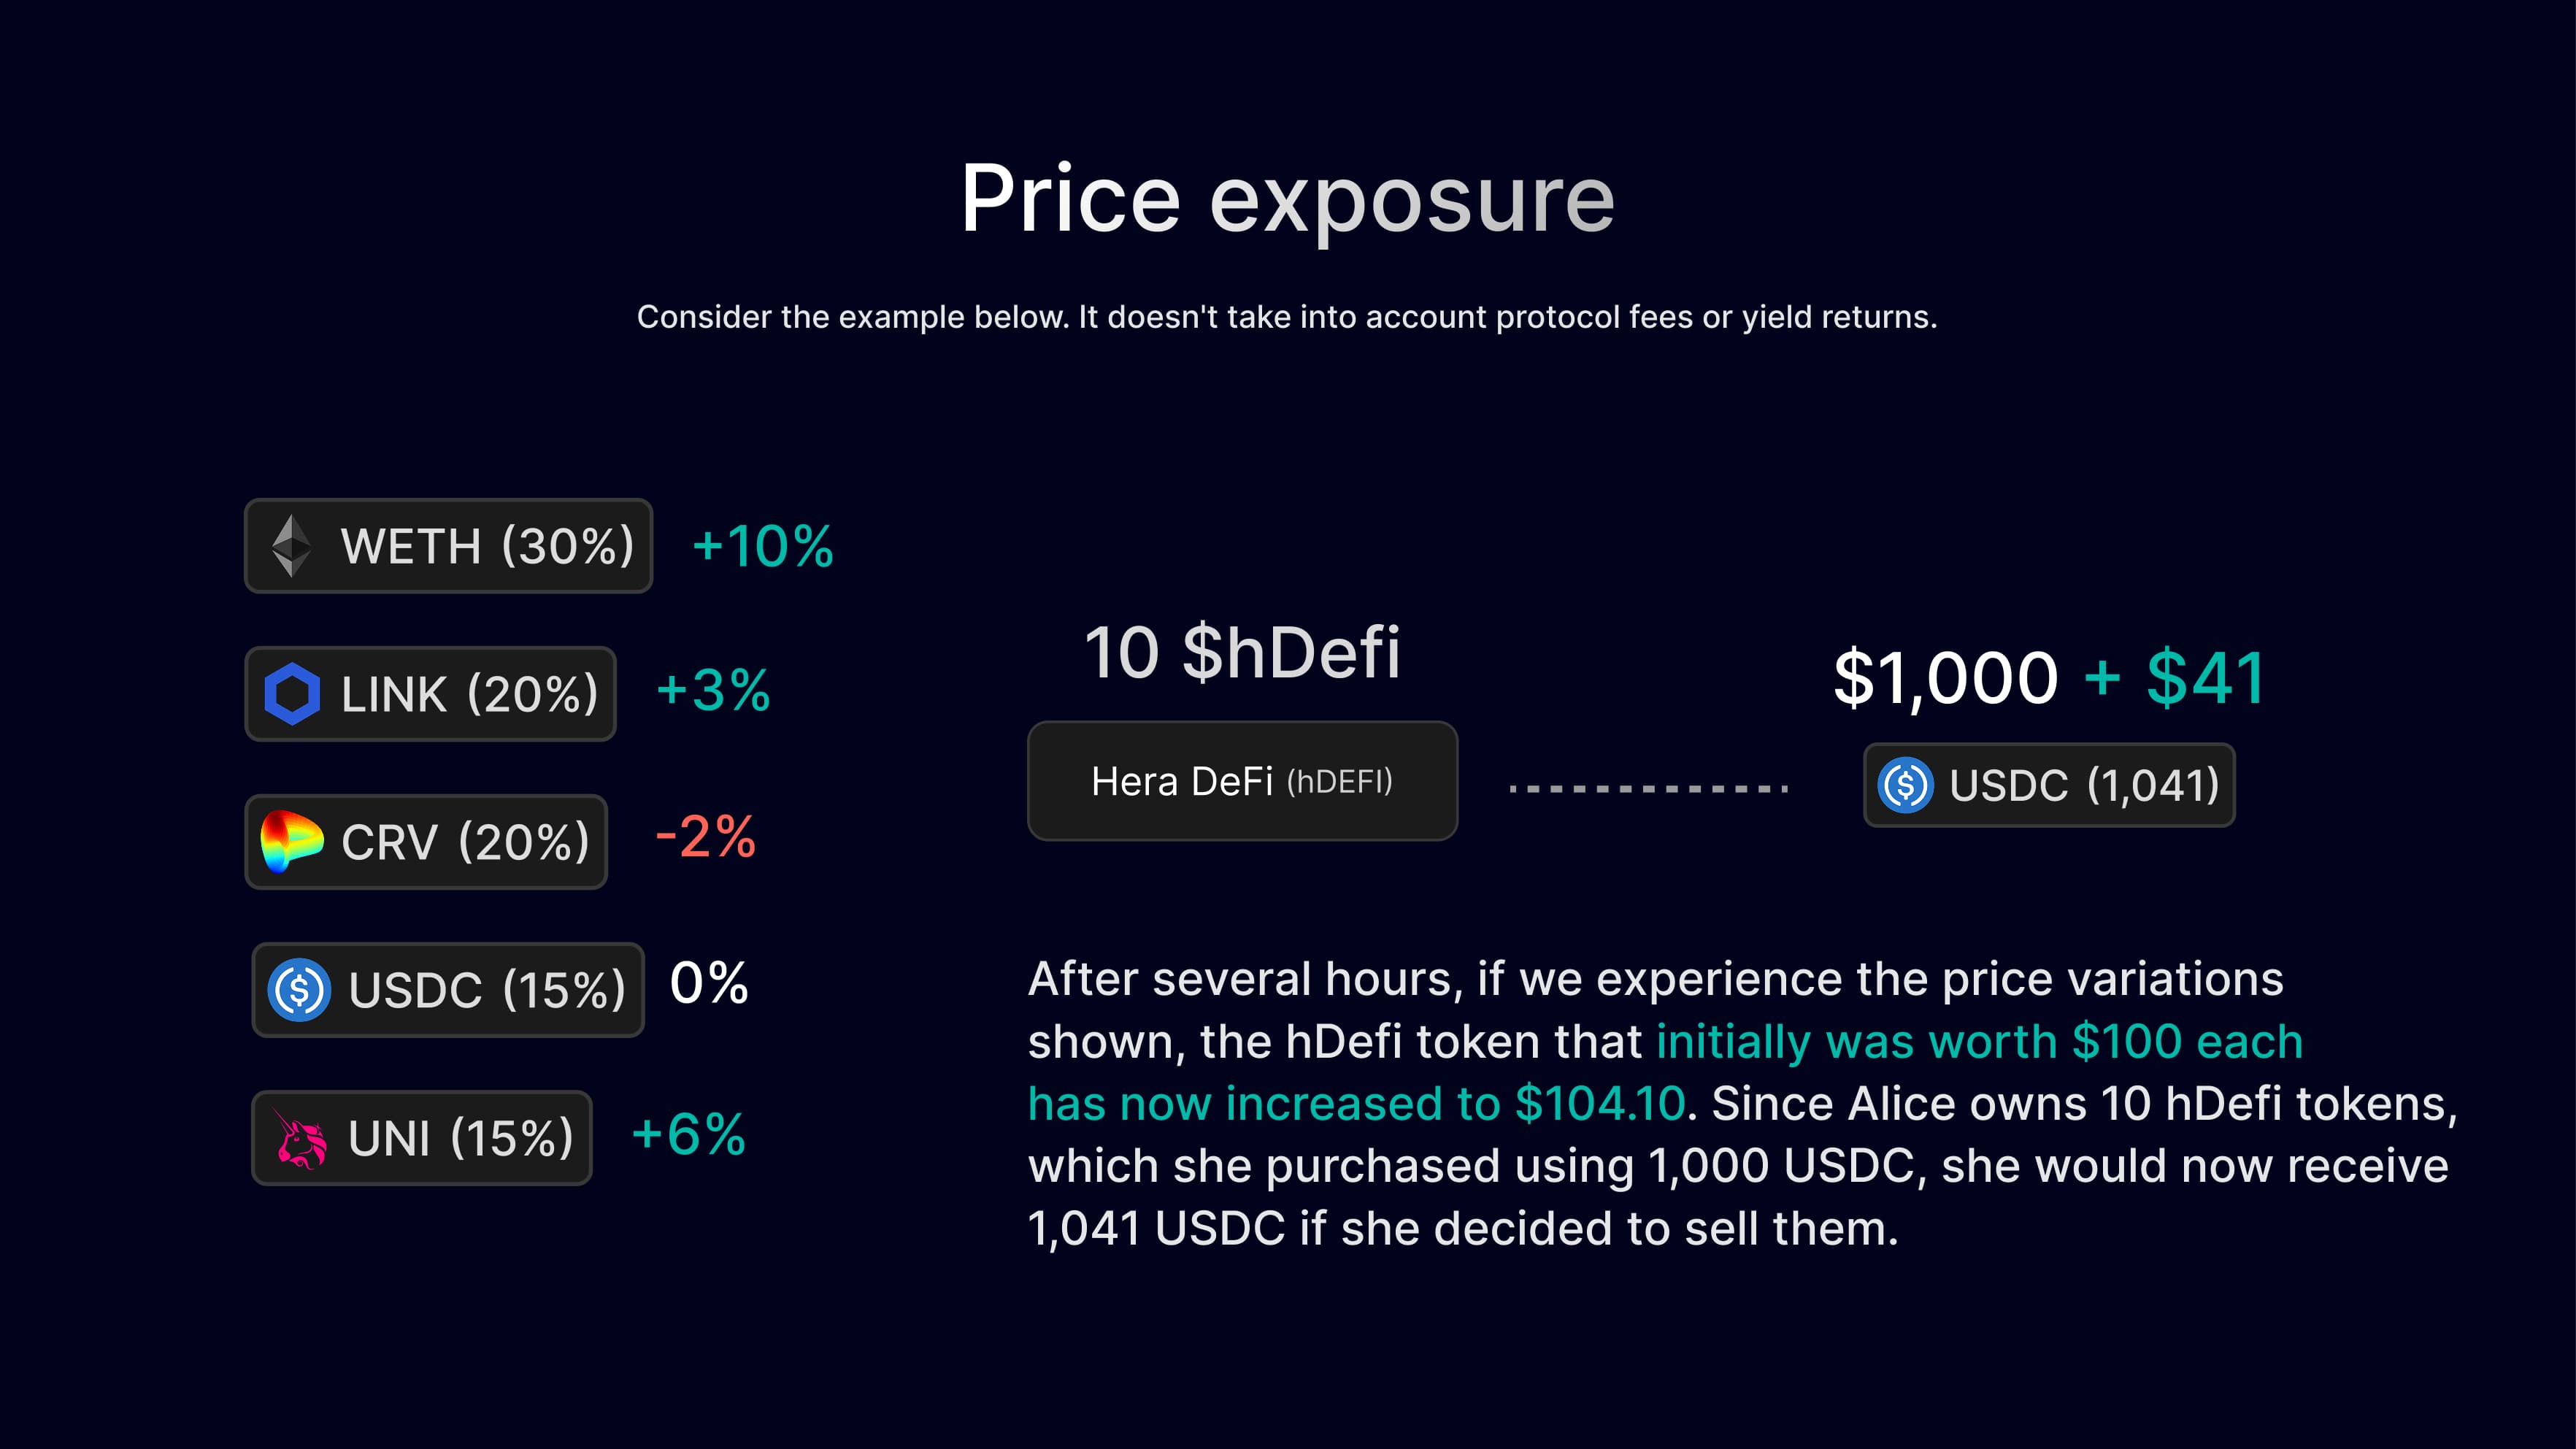Select the LINK (20%) token badge

coord(431,694)
